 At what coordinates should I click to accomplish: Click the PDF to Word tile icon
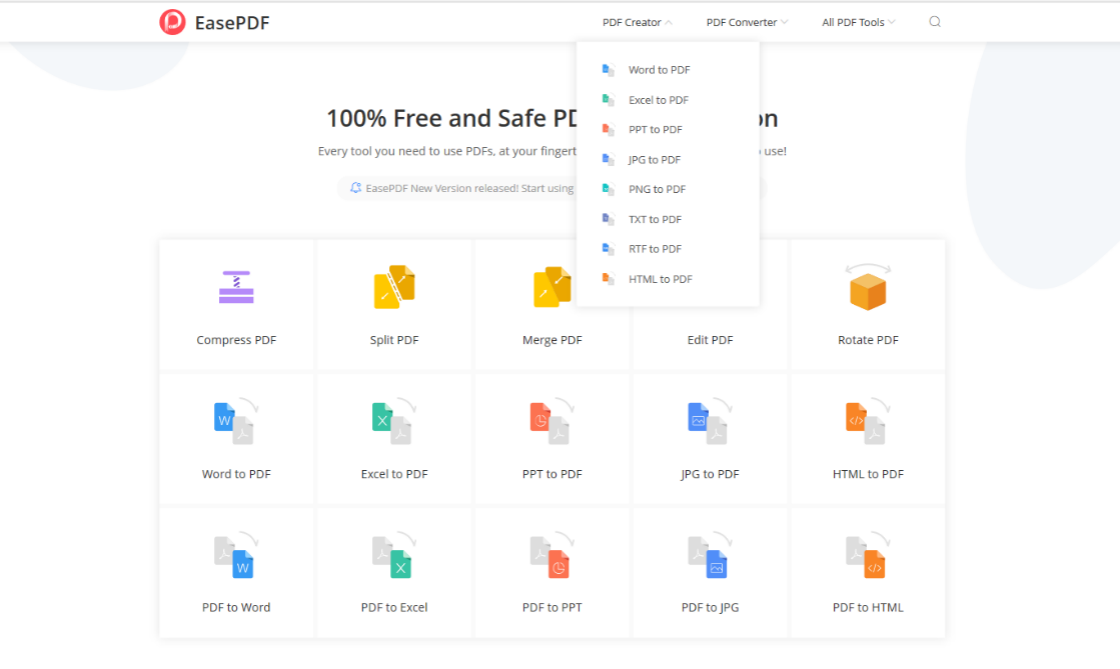point(236,555)
